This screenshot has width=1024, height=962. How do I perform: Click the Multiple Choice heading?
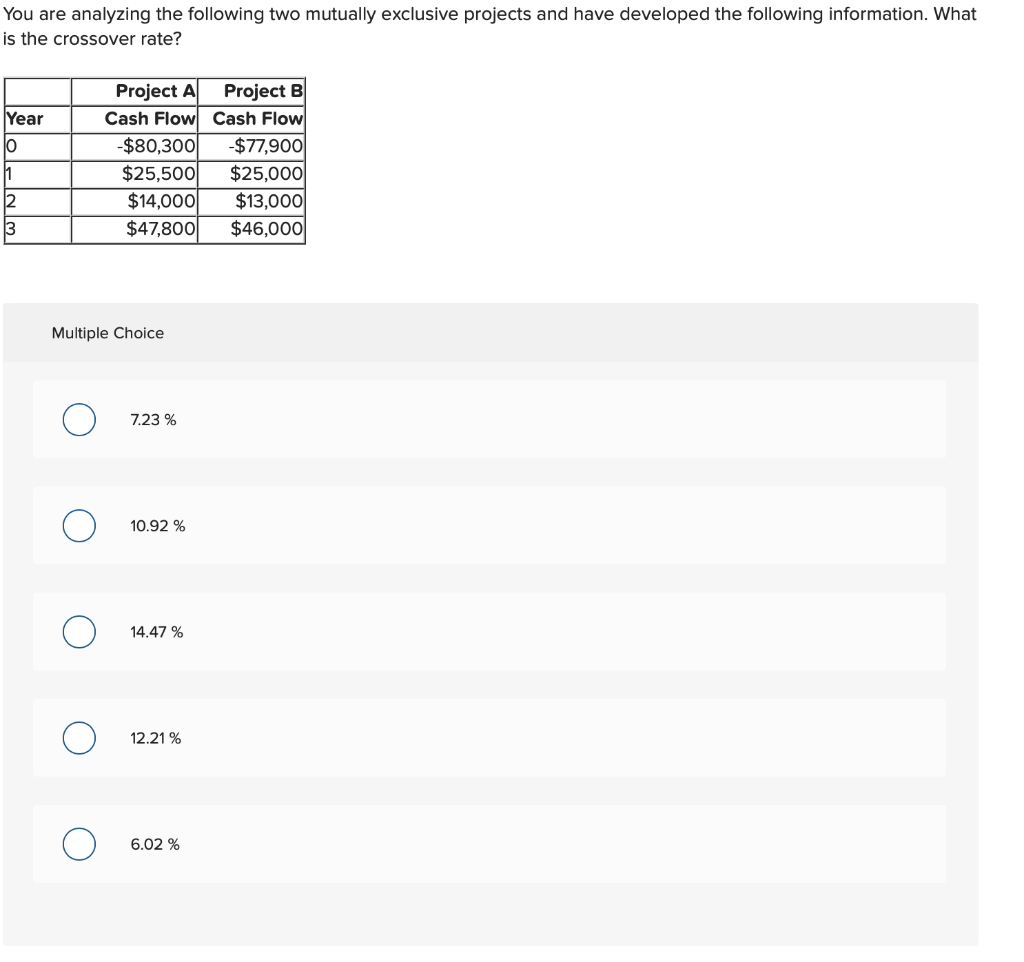107,333
